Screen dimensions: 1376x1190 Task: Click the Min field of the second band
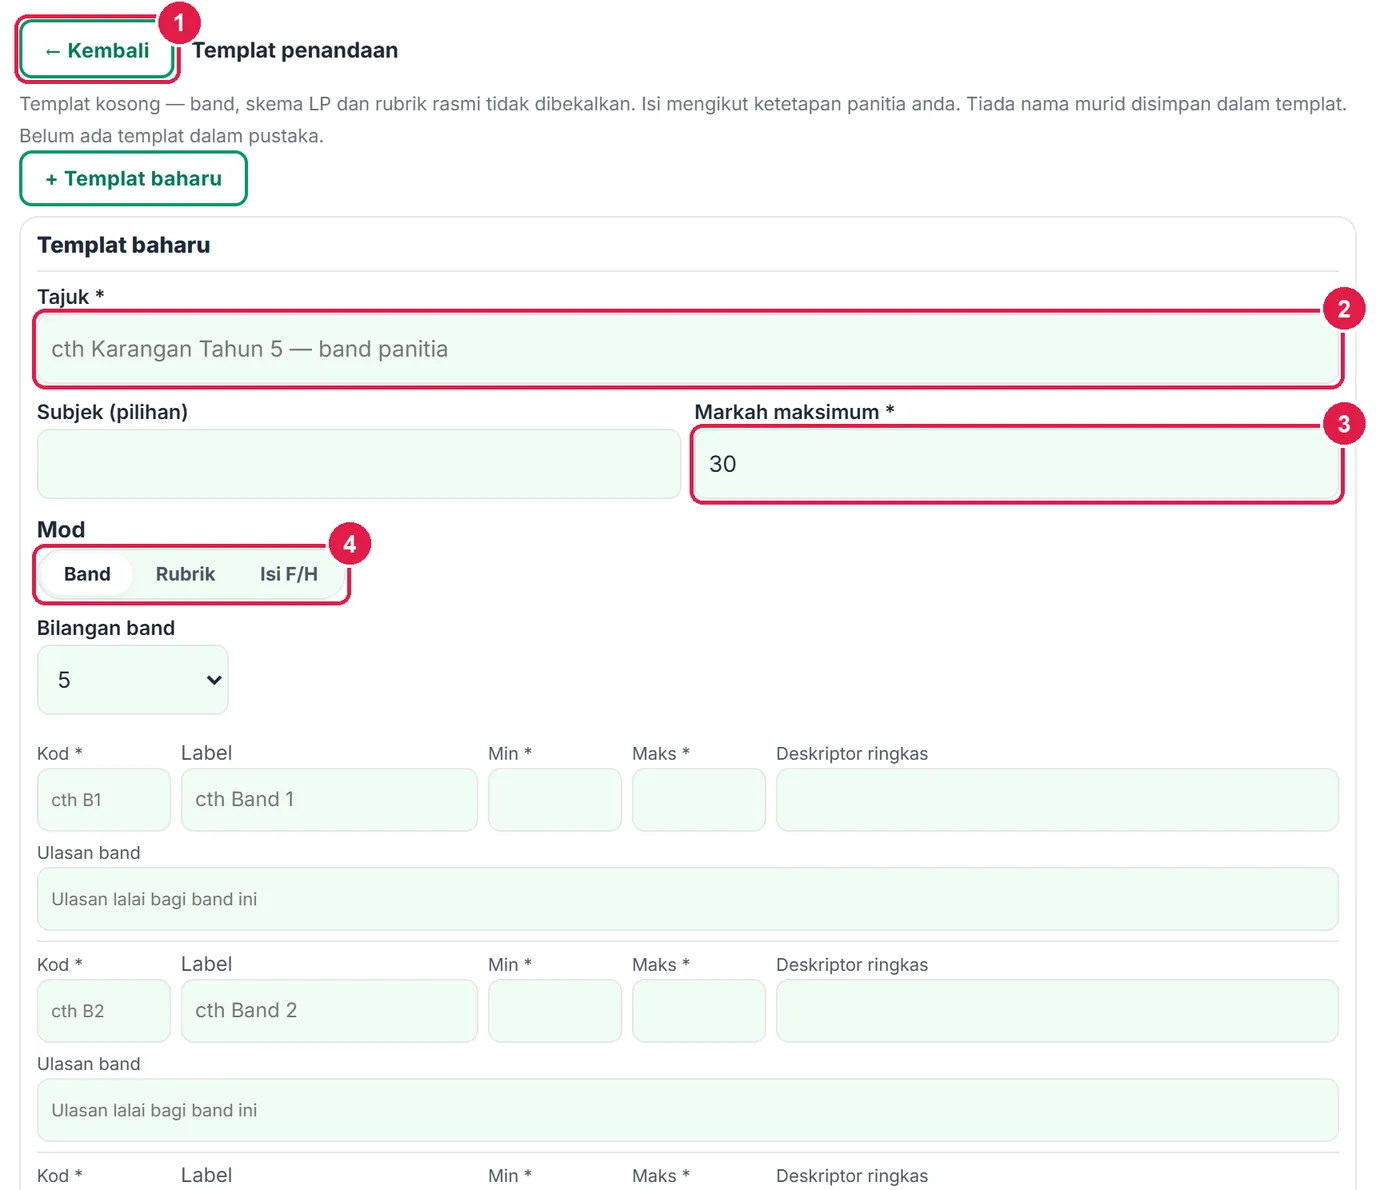(x=555, y=1011)
